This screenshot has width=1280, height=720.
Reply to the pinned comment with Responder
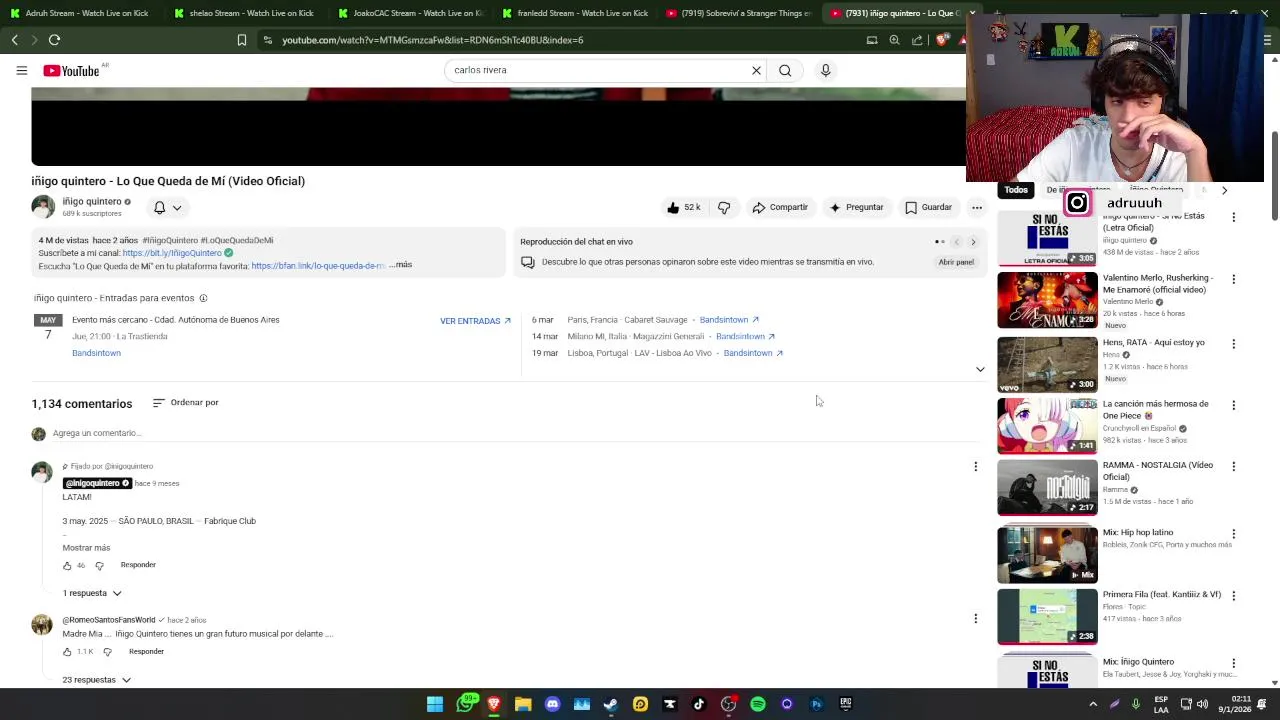(138, 565)
